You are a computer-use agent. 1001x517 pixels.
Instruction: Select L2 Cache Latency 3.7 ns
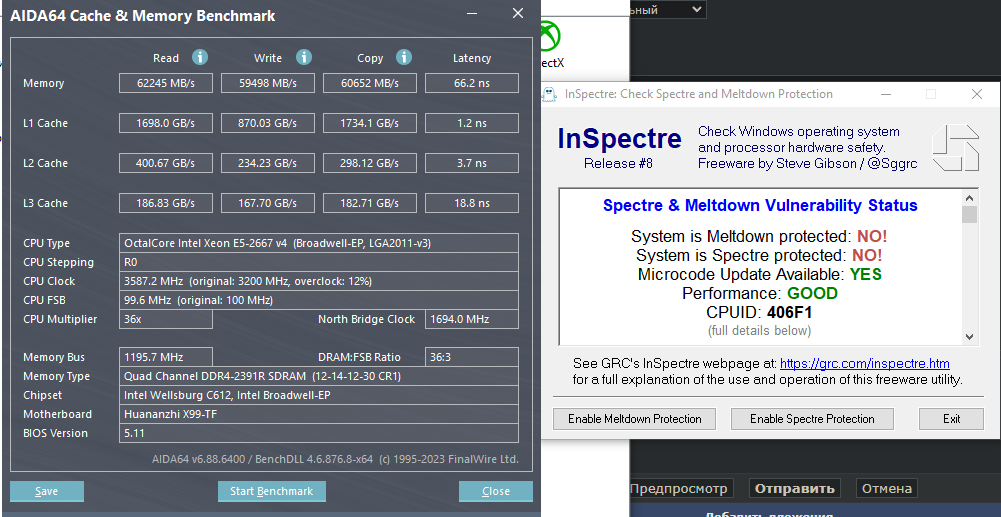[472, 163]
